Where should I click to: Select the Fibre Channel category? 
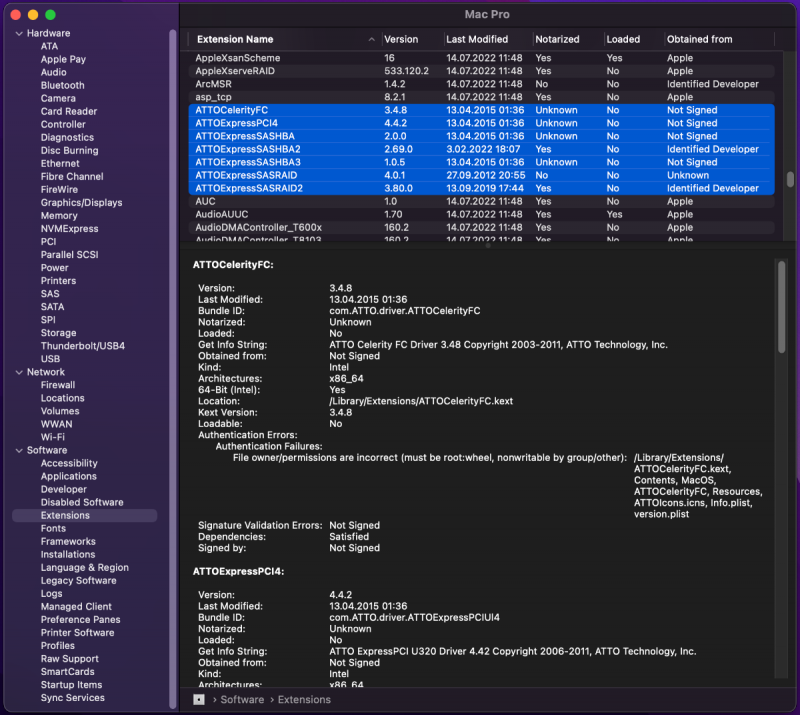(73, 176)
